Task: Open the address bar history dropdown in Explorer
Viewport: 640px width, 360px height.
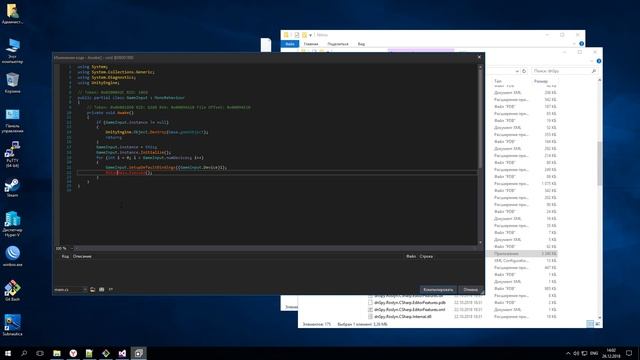Action: [517, 71]
